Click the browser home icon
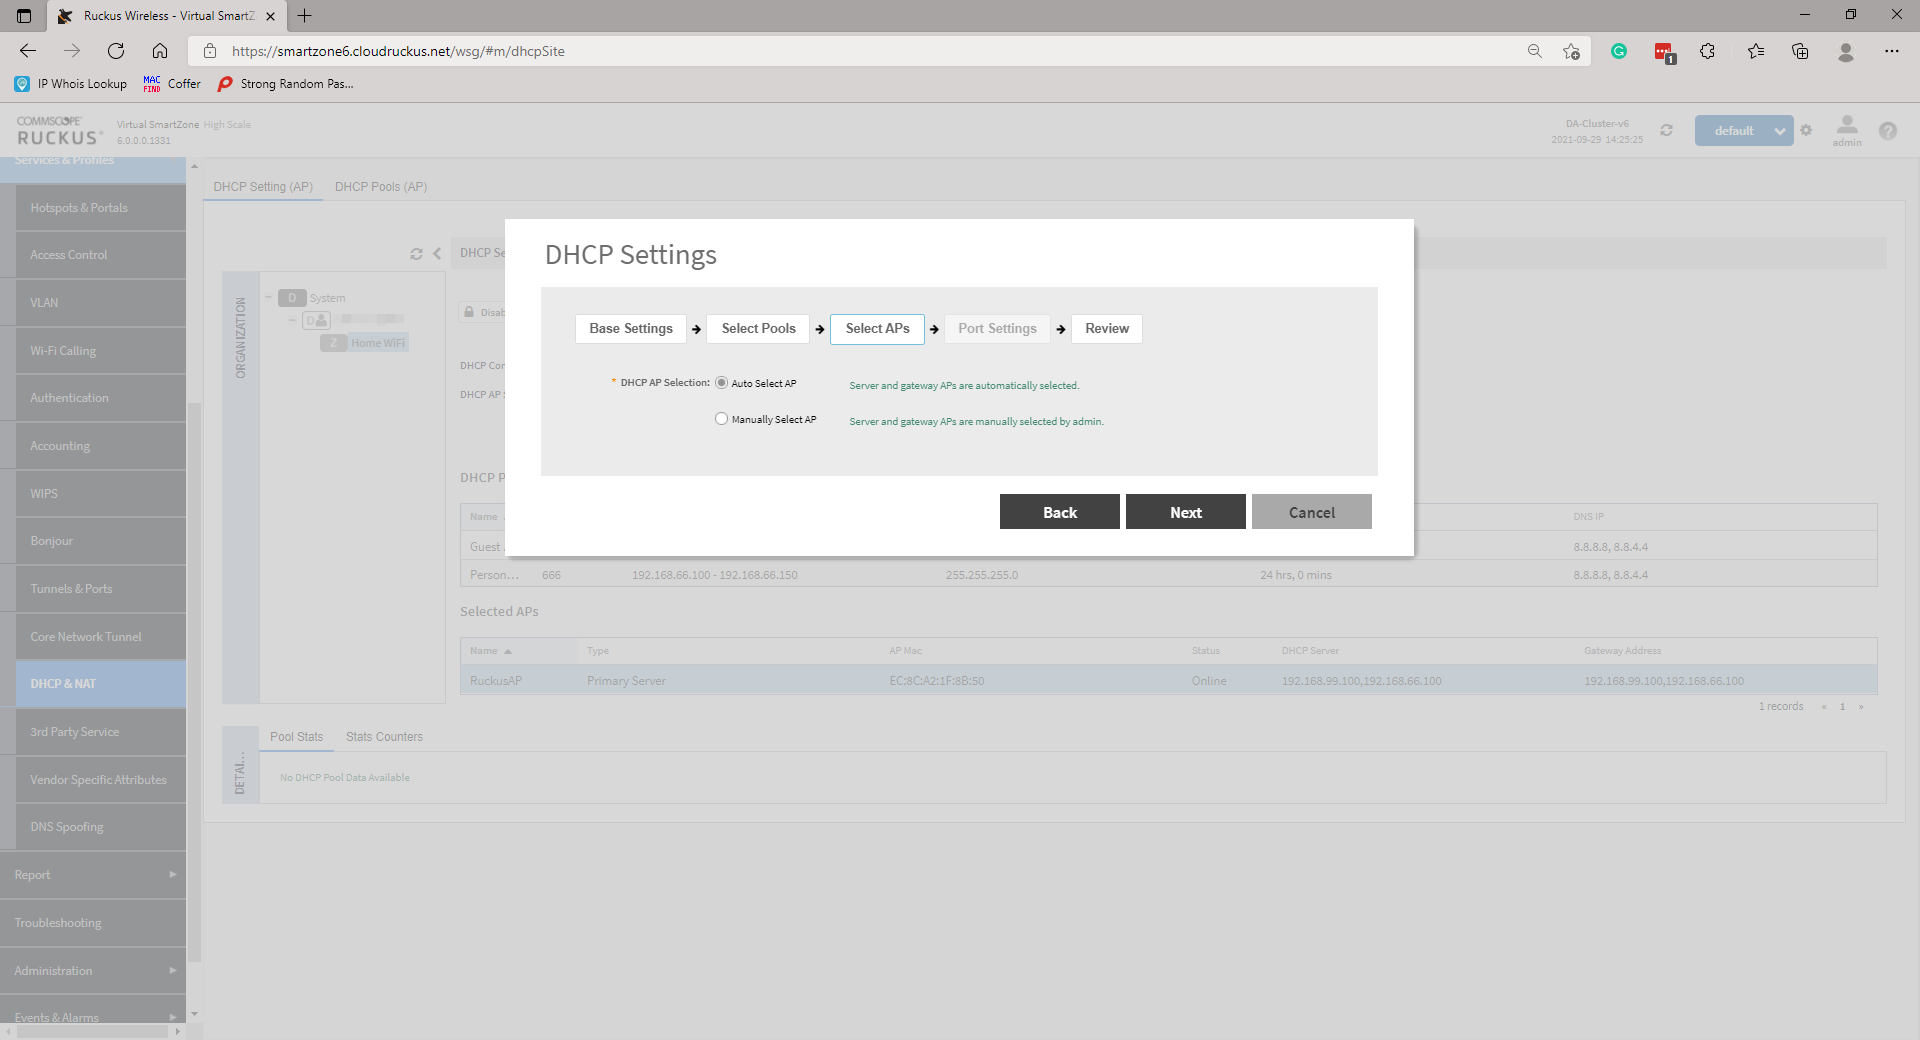 click(x=160, y=51)
